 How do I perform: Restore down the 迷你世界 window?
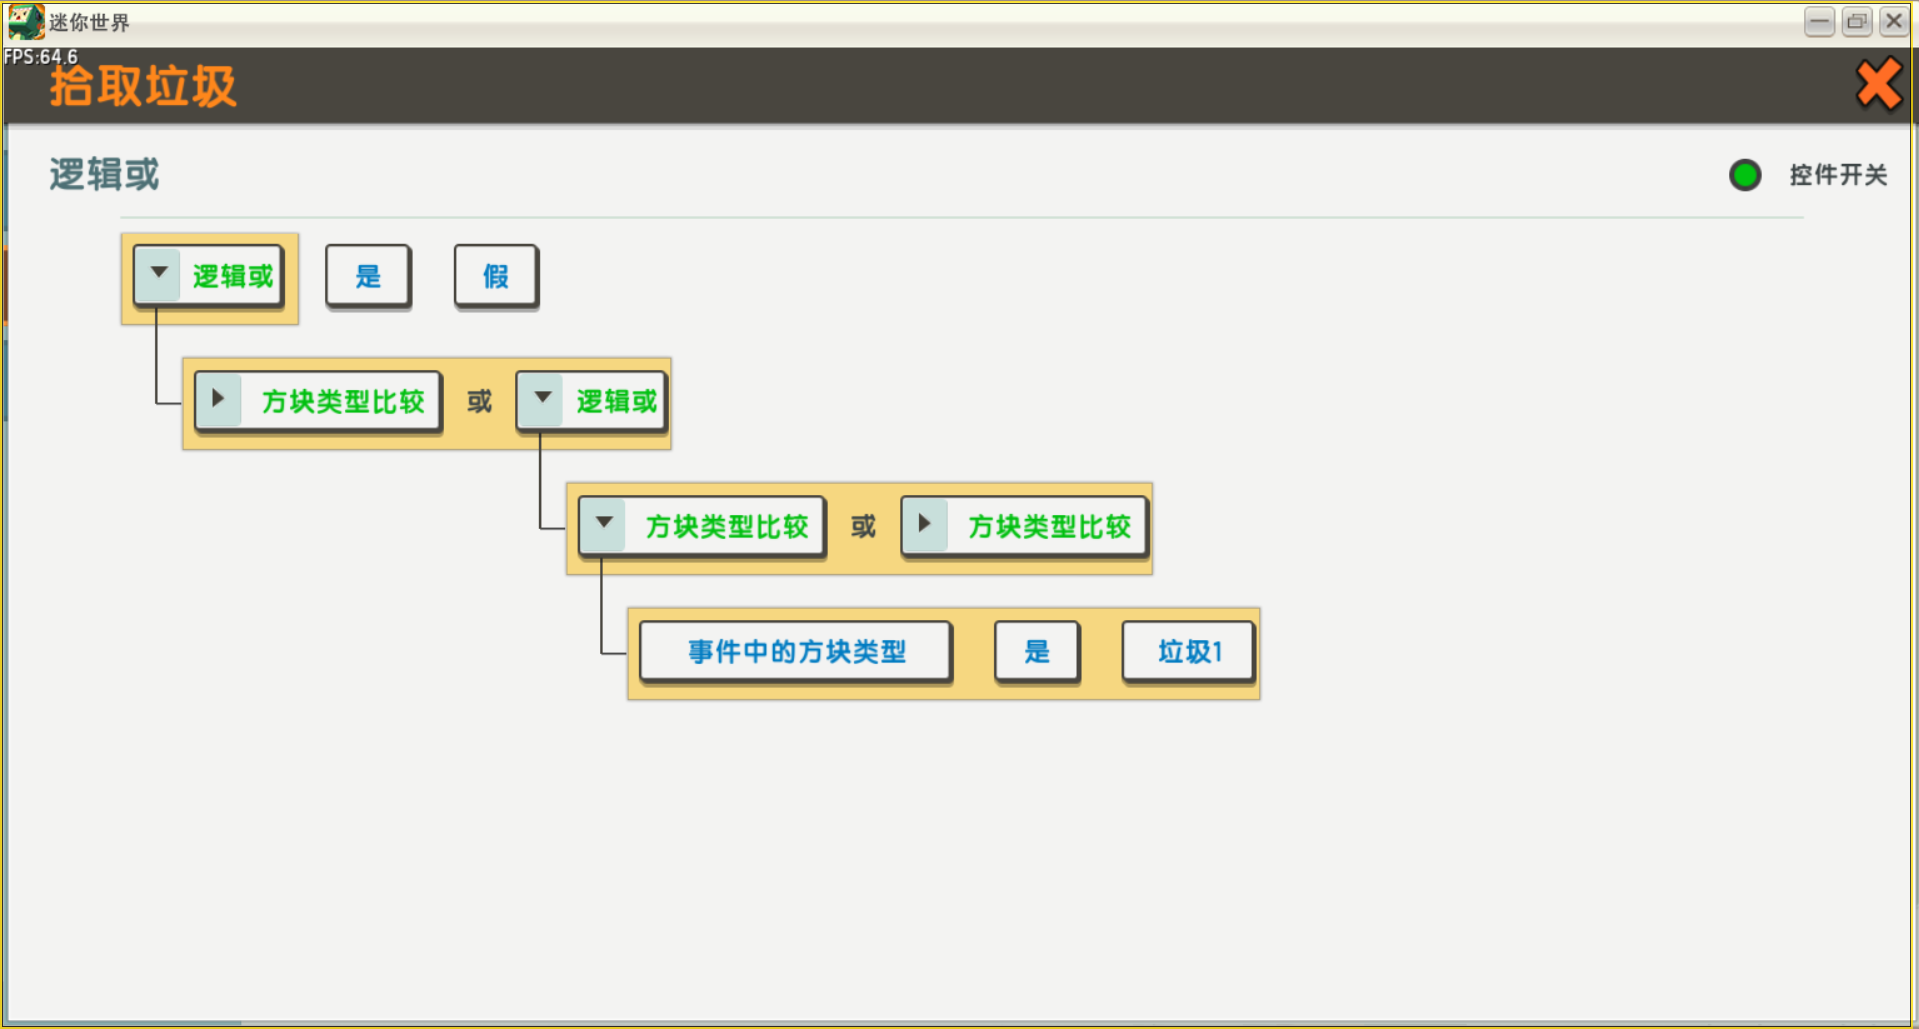coord(1857,21)
